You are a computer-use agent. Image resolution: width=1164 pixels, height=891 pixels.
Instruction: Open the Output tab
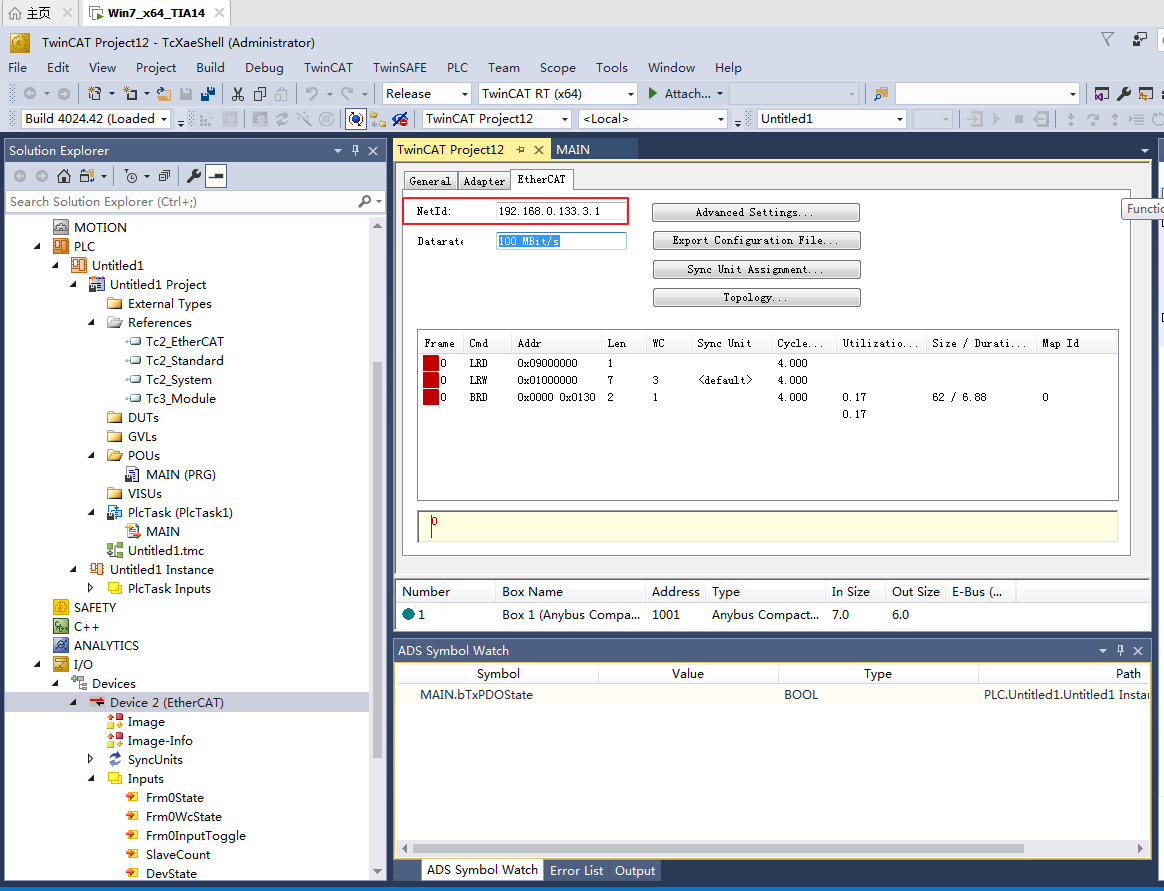(635, 870)
